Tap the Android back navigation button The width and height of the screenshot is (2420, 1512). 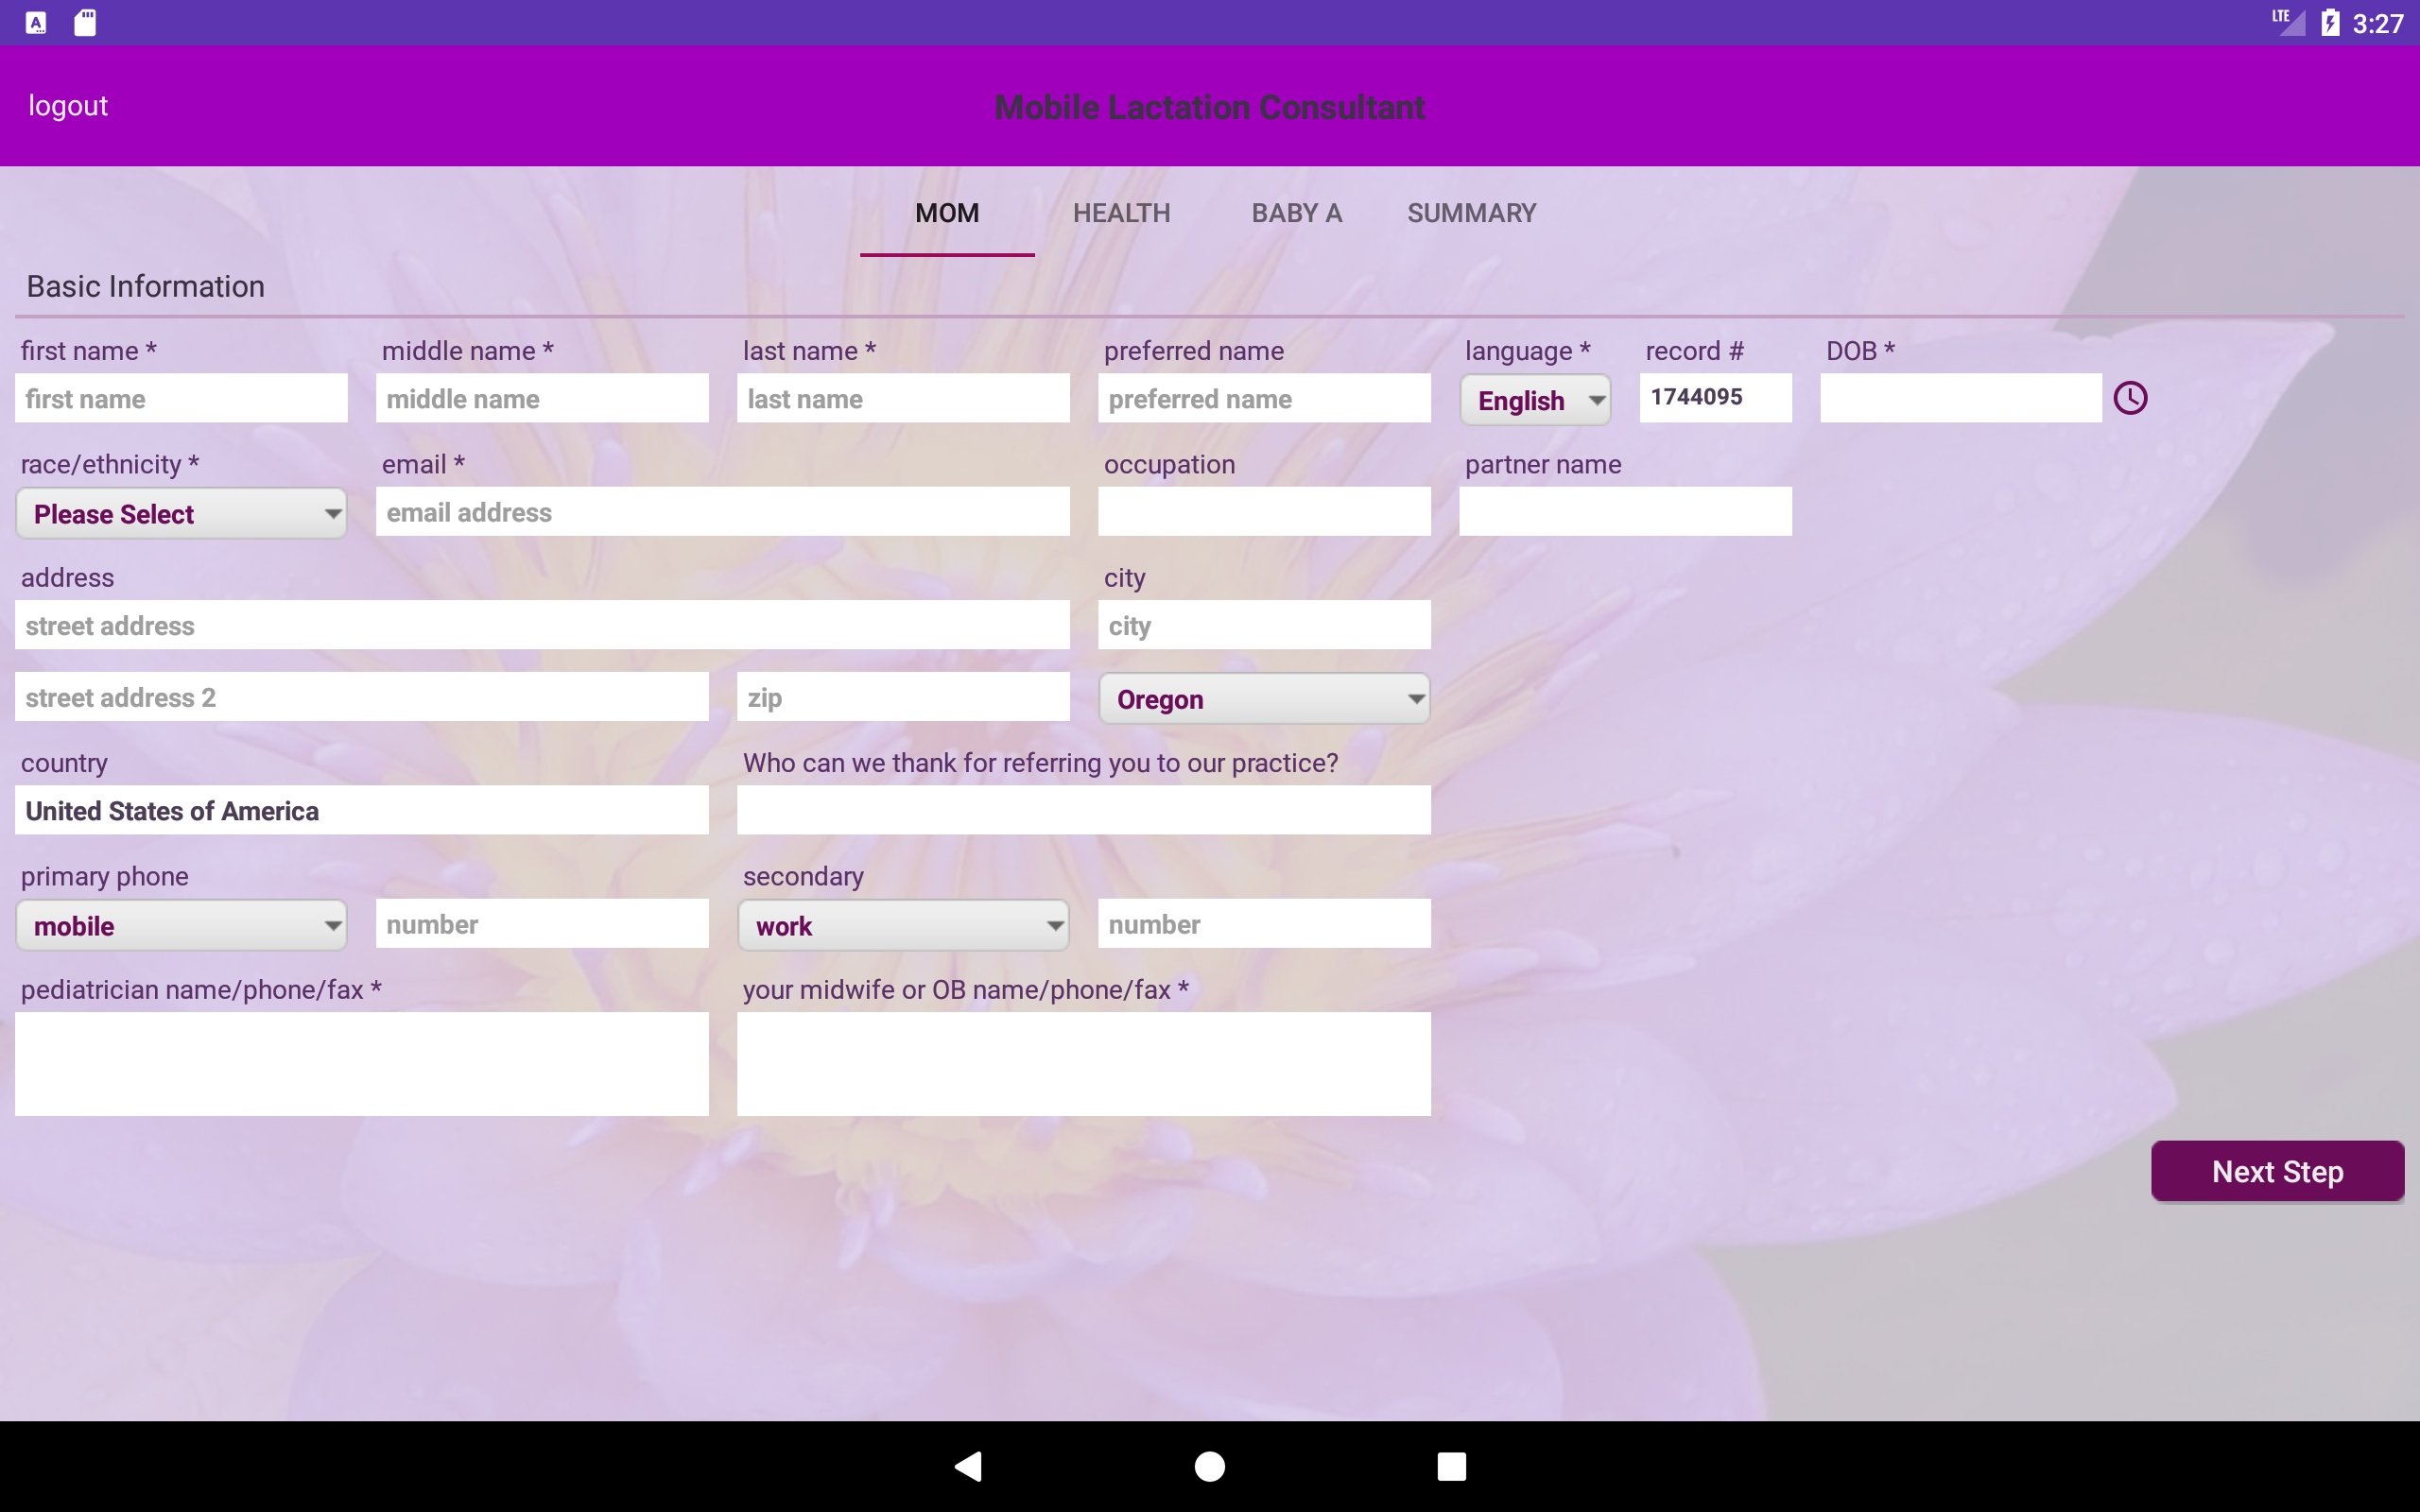[968, 1466]
